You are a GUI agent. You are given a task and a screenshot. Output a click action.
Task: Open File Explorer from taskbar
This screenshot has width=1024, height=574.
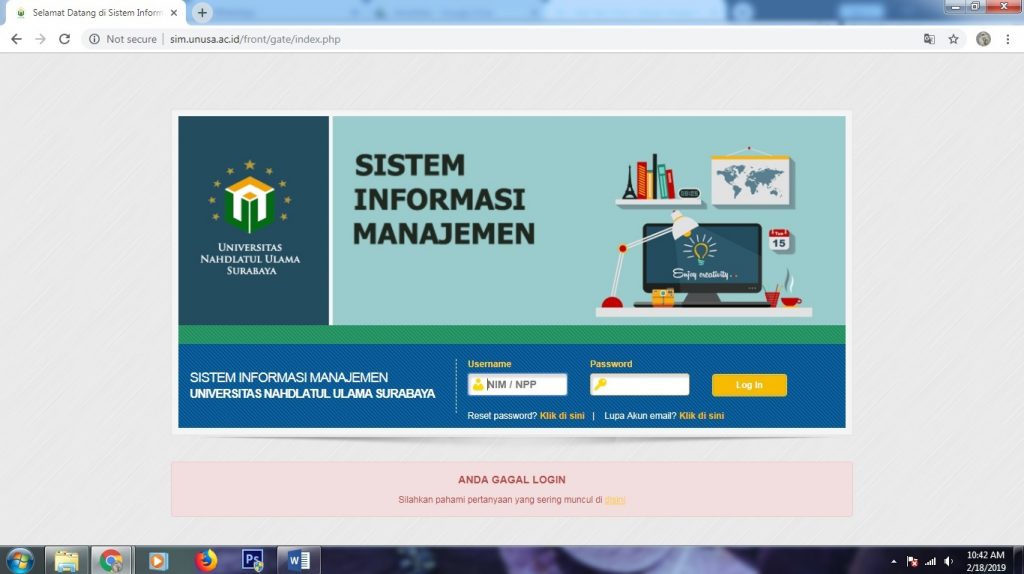(66, 560)
